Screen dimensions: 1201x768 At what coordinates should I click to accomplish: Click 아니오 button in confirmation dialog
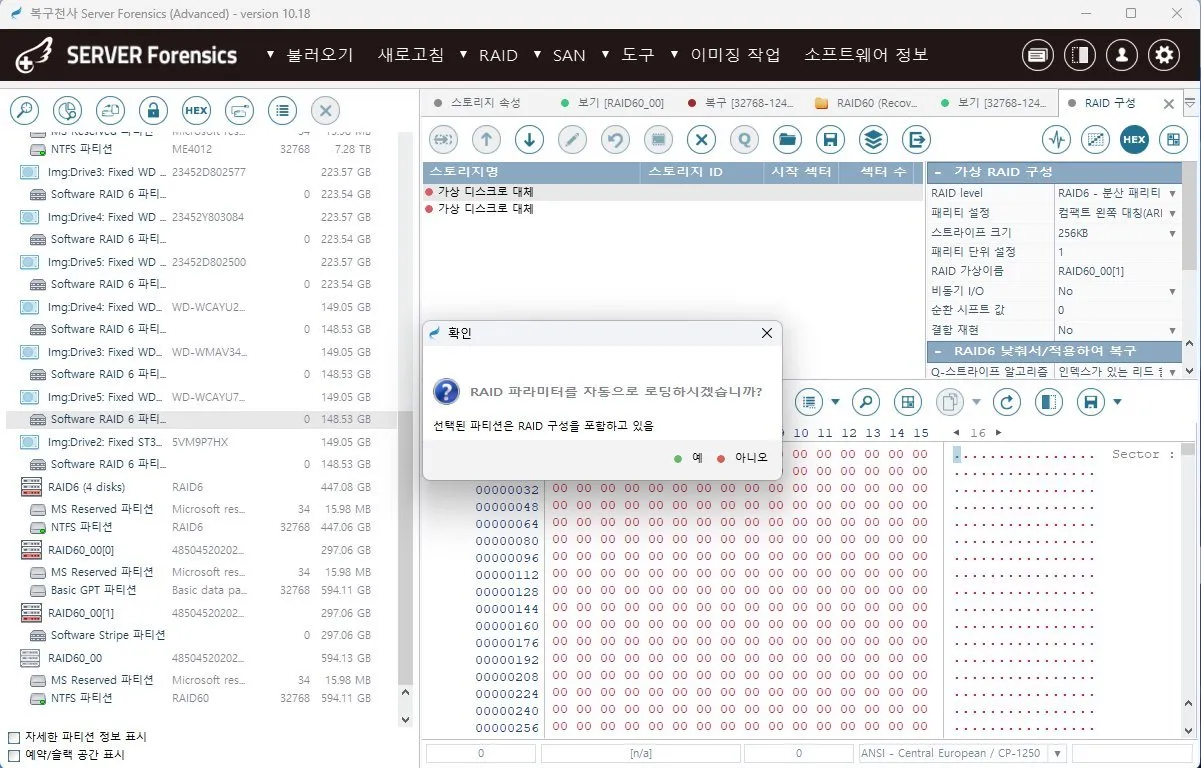tap(742, 457)
